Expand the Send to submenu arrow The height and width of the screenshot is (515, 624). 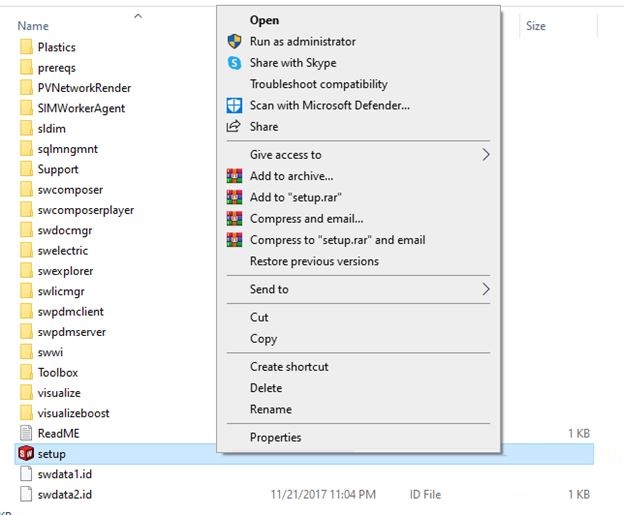(486, 289)
